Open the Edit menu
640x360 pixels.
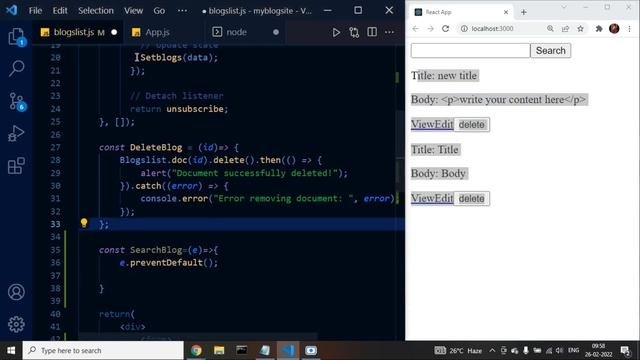[60, 11]
